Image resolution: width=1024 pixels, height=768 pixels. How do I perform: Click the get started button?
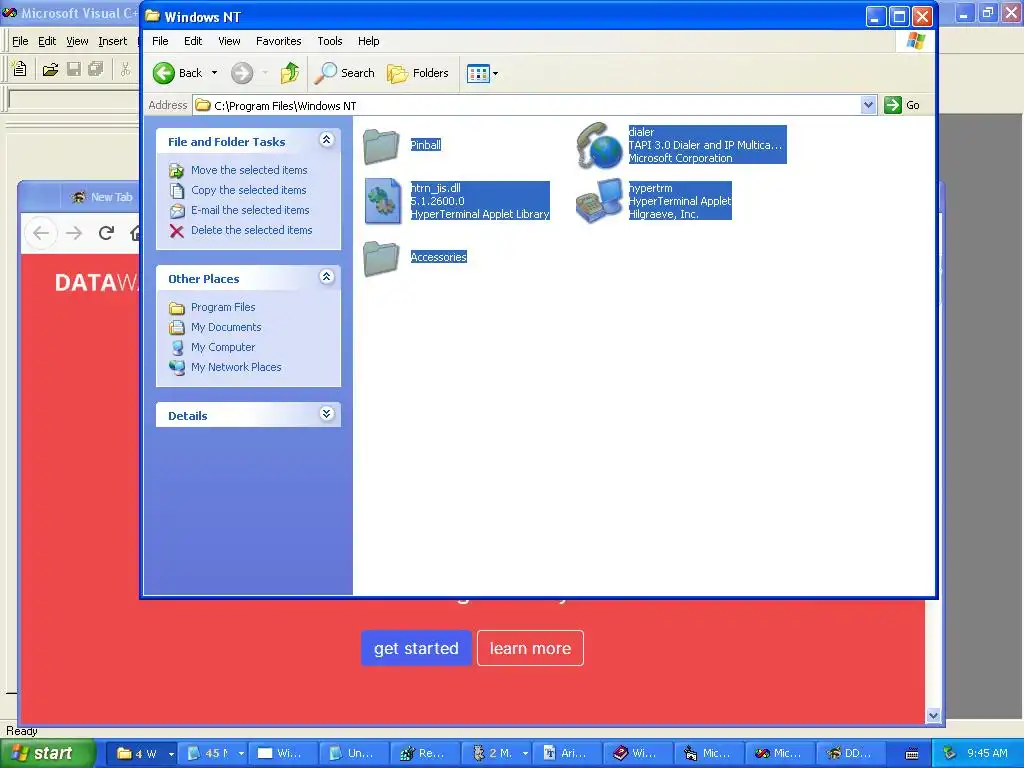tap(416, 648)
